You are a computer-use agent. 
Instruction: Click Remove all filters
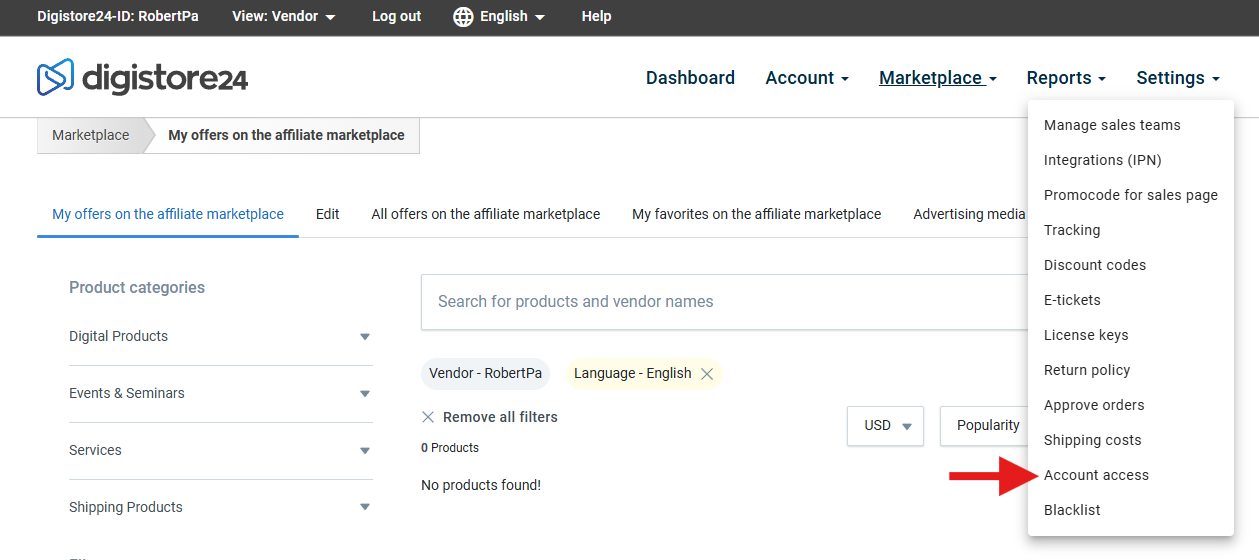point(500,417)
